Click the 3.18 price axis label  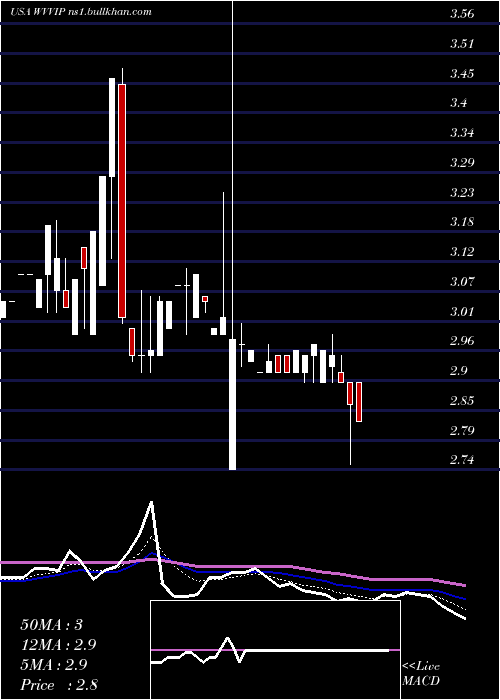tap(462, 222)
